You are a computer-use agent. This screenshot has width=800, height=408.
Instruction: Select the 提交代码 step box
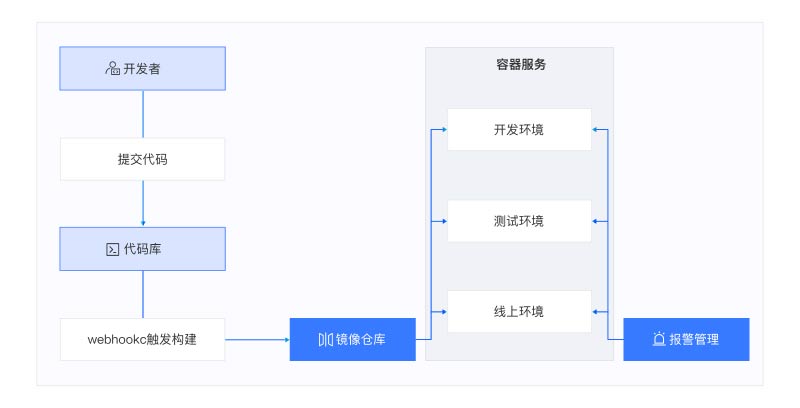pyautogui.click(x=143, y=159)
